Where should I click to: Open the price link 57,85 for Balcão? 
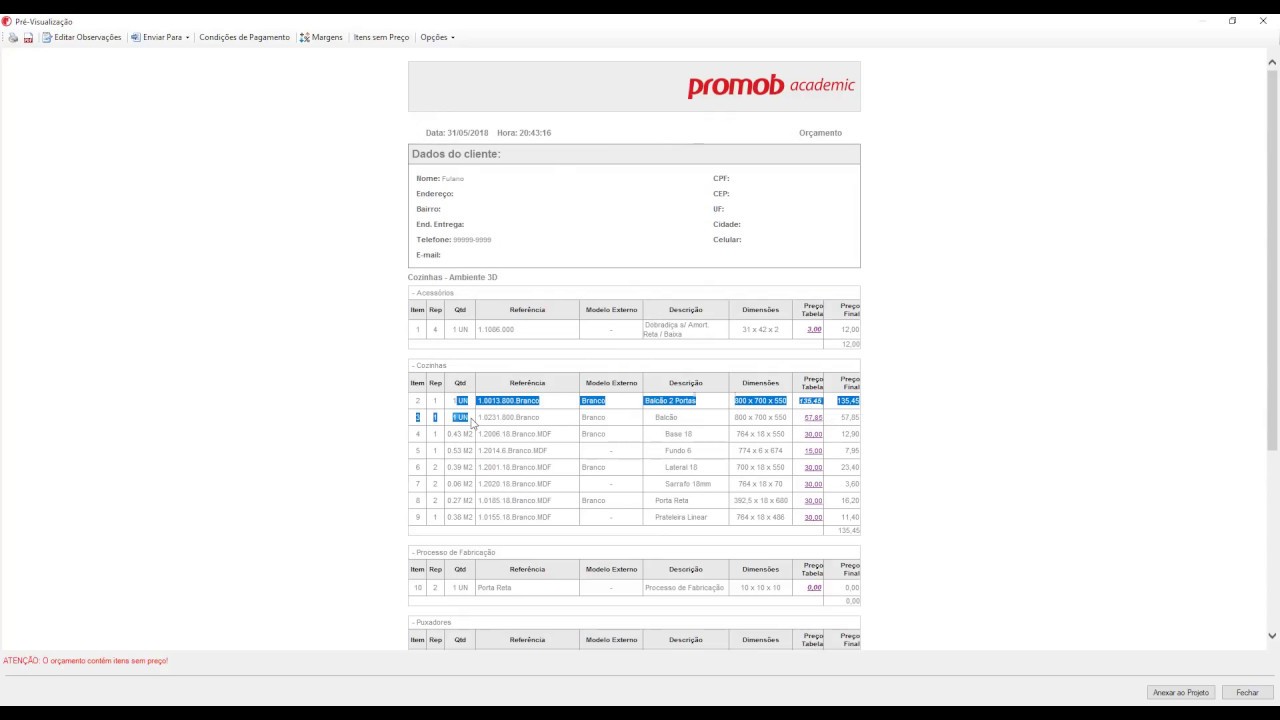coord(813,418)
